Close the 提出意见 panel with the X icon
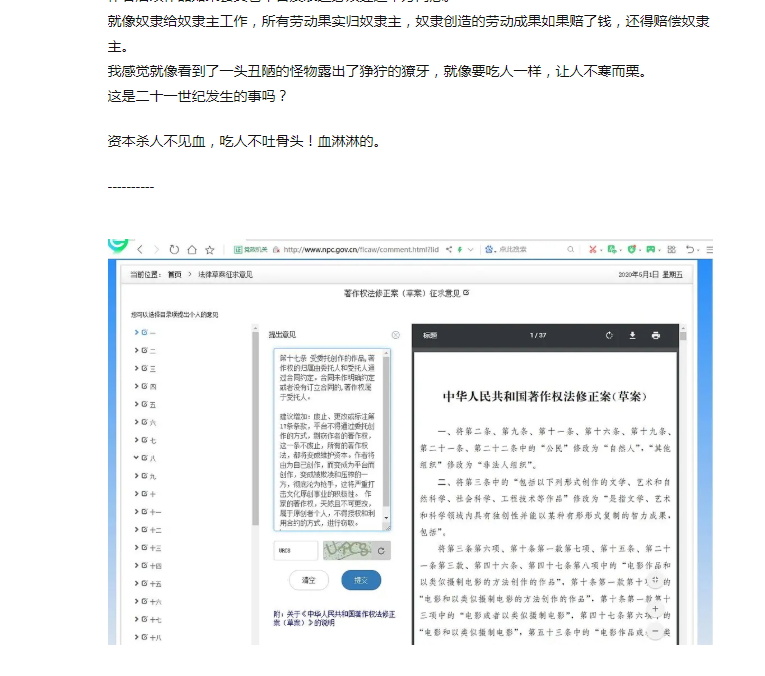Screen dimensions: 765x676 point(396,335)
